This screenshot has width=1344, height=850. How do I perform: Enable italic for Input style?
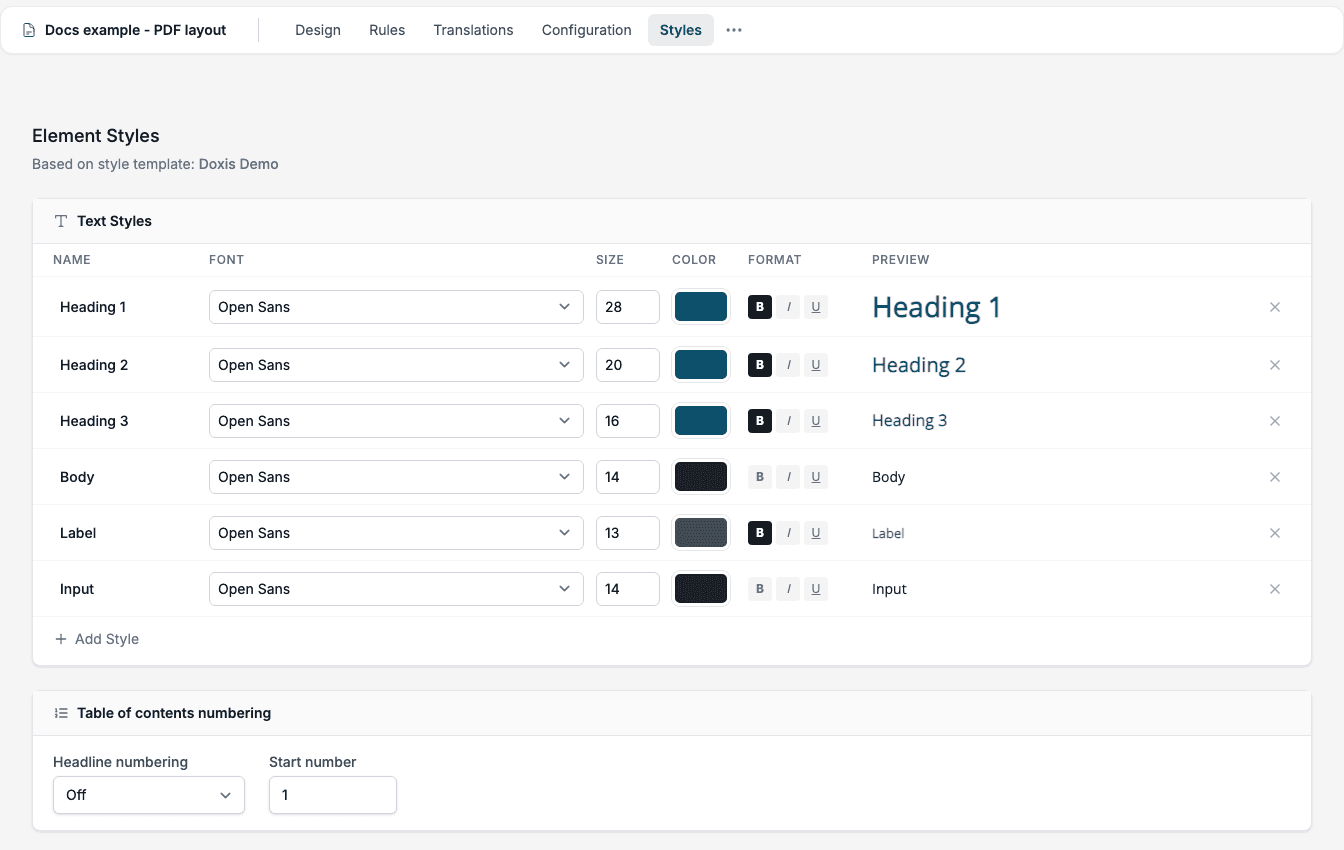(x=789, y=589)
